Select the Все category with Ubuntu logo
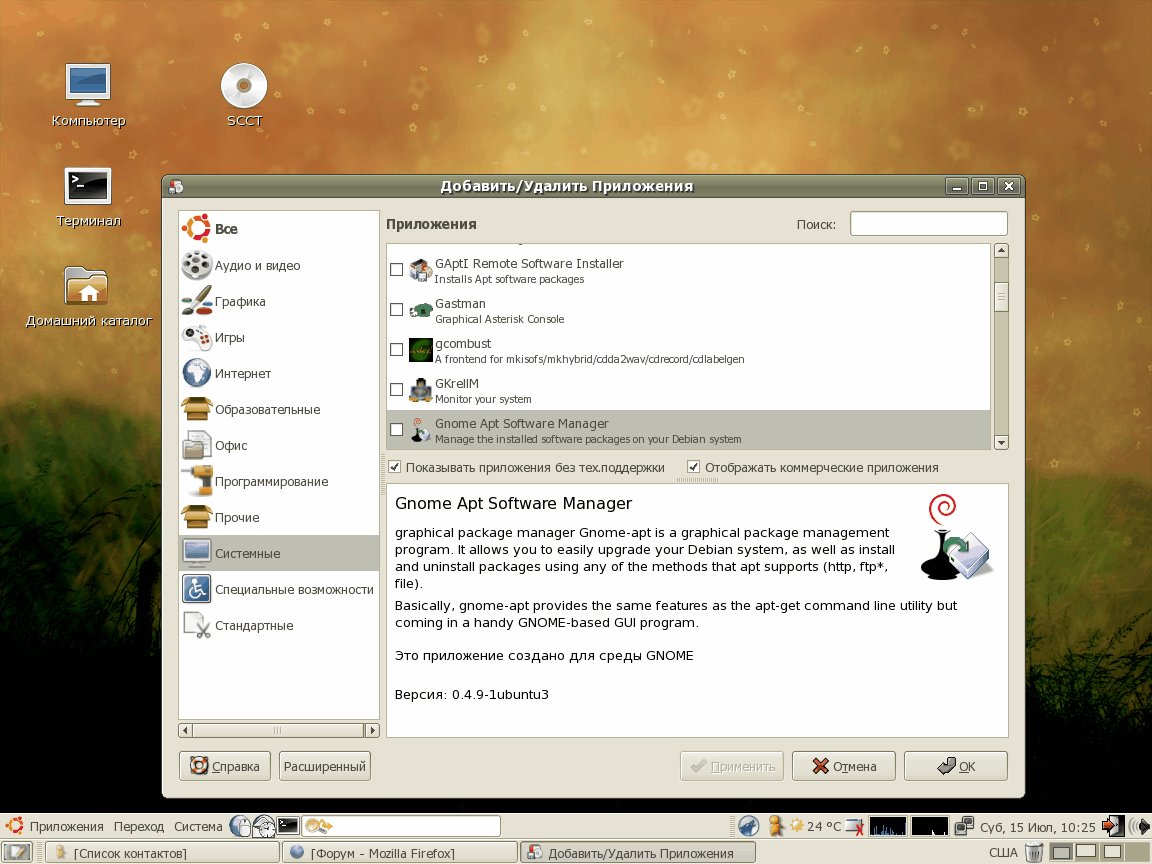Viewport: 1152px width, 864px height. coord(278,229)
